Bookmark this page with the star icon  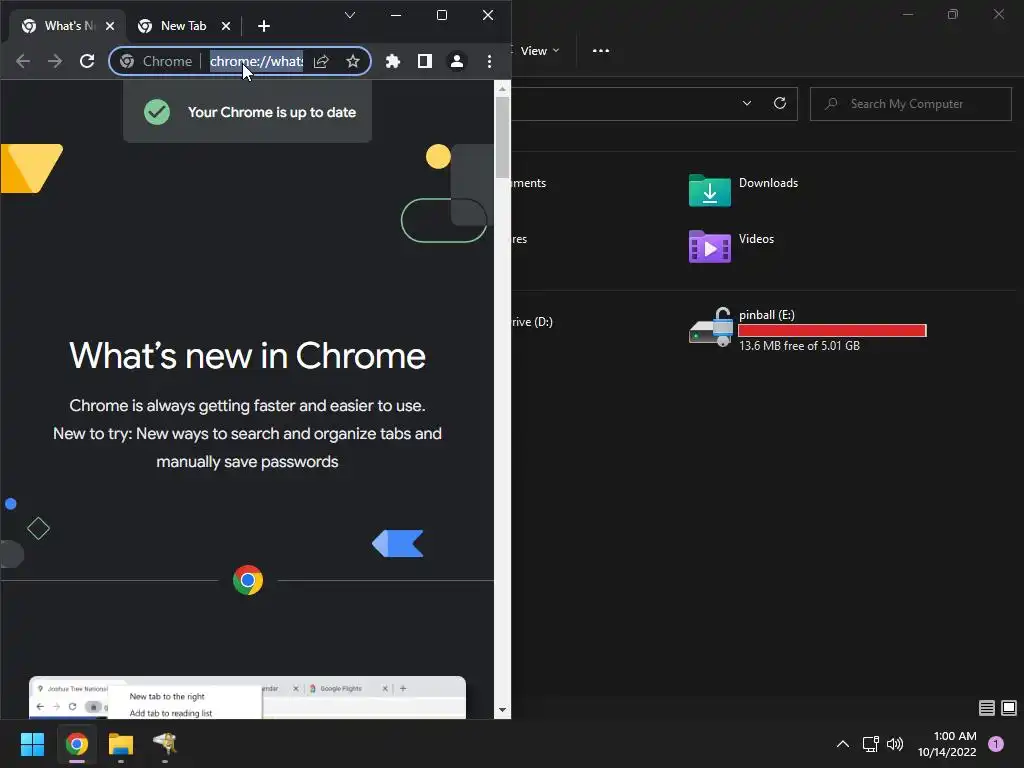pos(353,61)
